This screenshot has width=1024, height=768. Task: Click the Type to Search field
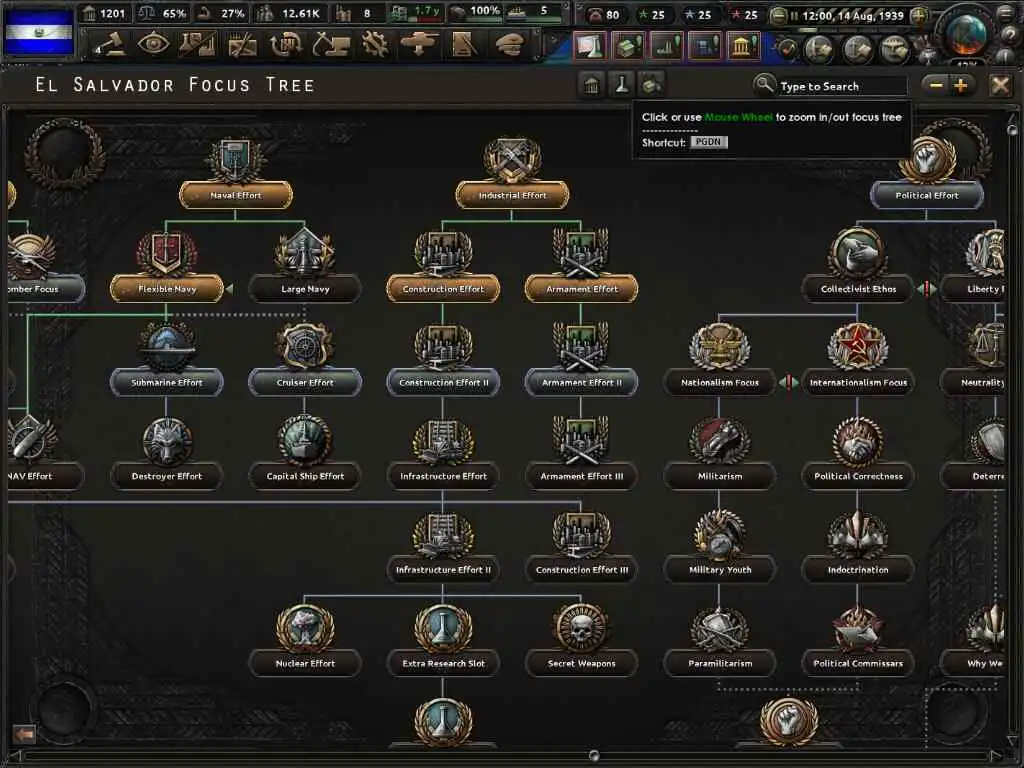842,86
